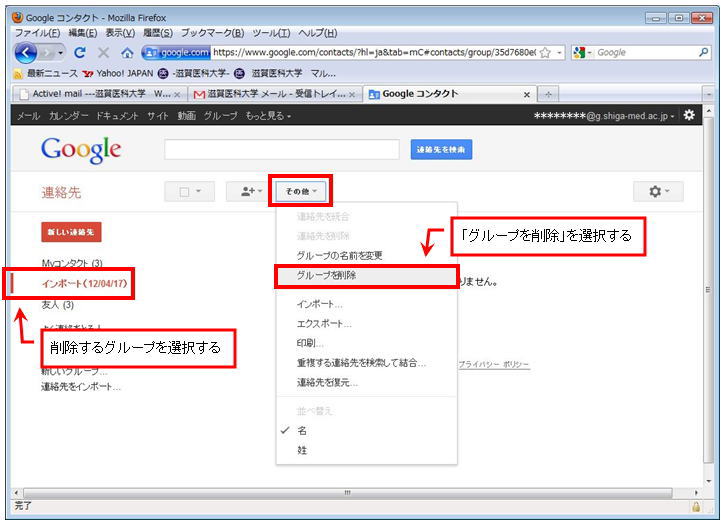Select the インポート(12/04/17) group

(84, 284)
